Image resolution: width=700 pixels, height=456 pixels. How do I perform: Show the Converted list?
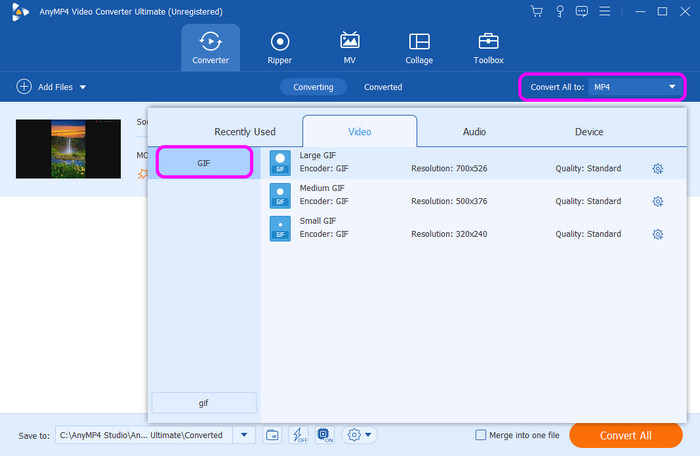click(x=383, y=87)
